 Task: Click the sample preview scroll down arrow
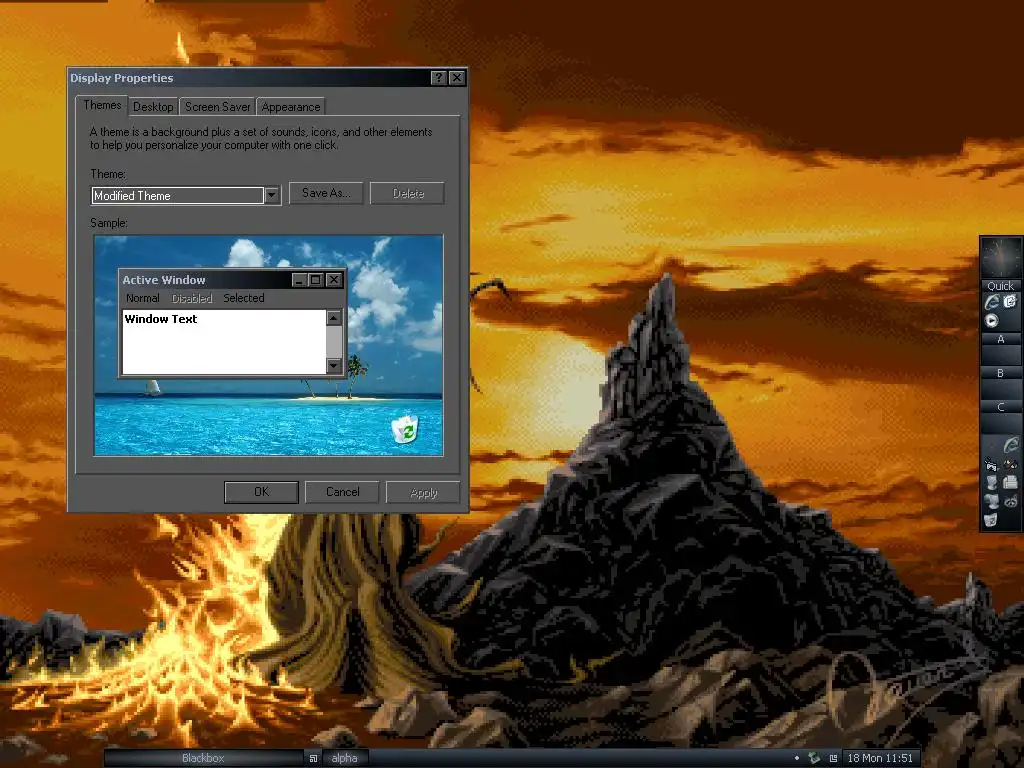pos(334,366)
